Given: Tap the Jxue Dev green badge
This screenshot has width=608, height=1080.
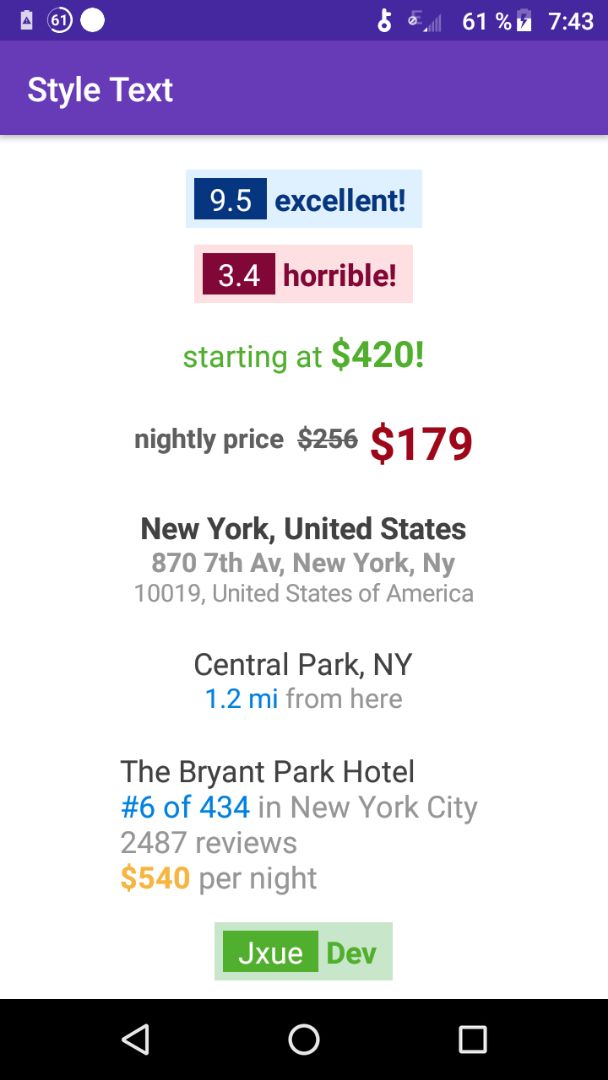Looking at the screenshot, I should pyautogui.click(x=303, y=952).
